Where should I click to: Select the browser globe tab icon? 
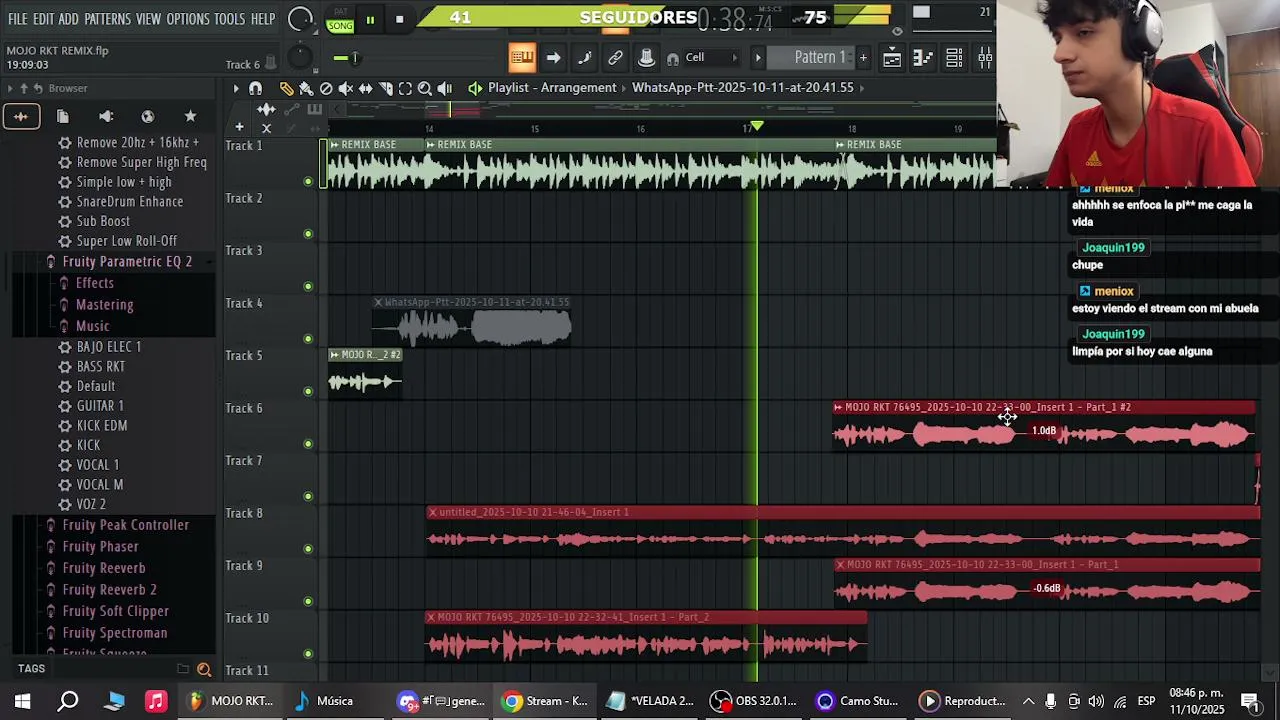click(x=148, y=117)
